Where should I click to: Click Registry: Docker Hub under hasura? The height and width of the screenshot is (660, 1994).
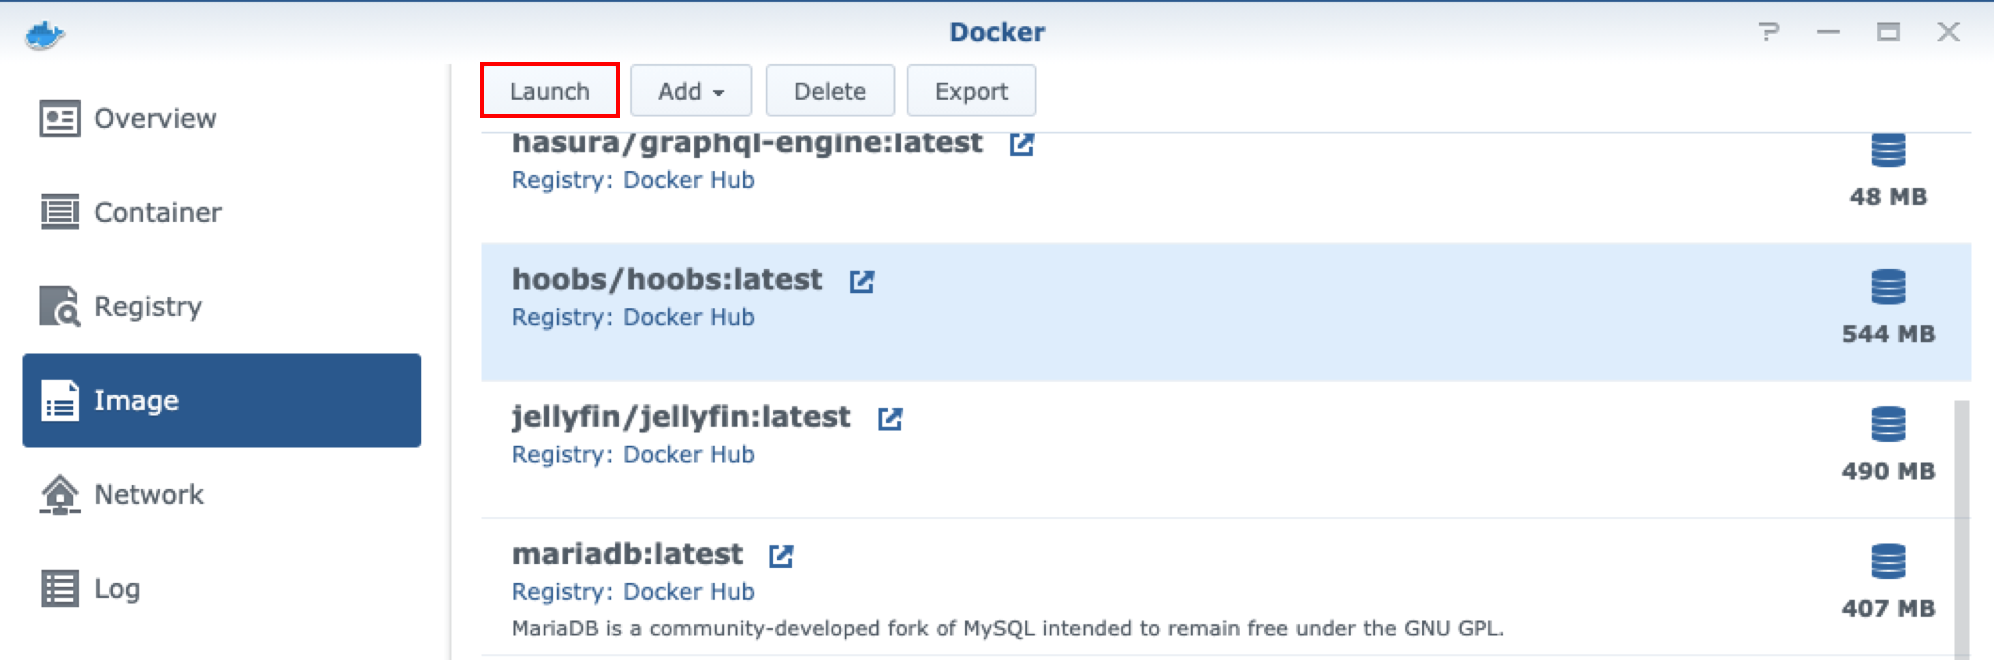coord(633,180)
